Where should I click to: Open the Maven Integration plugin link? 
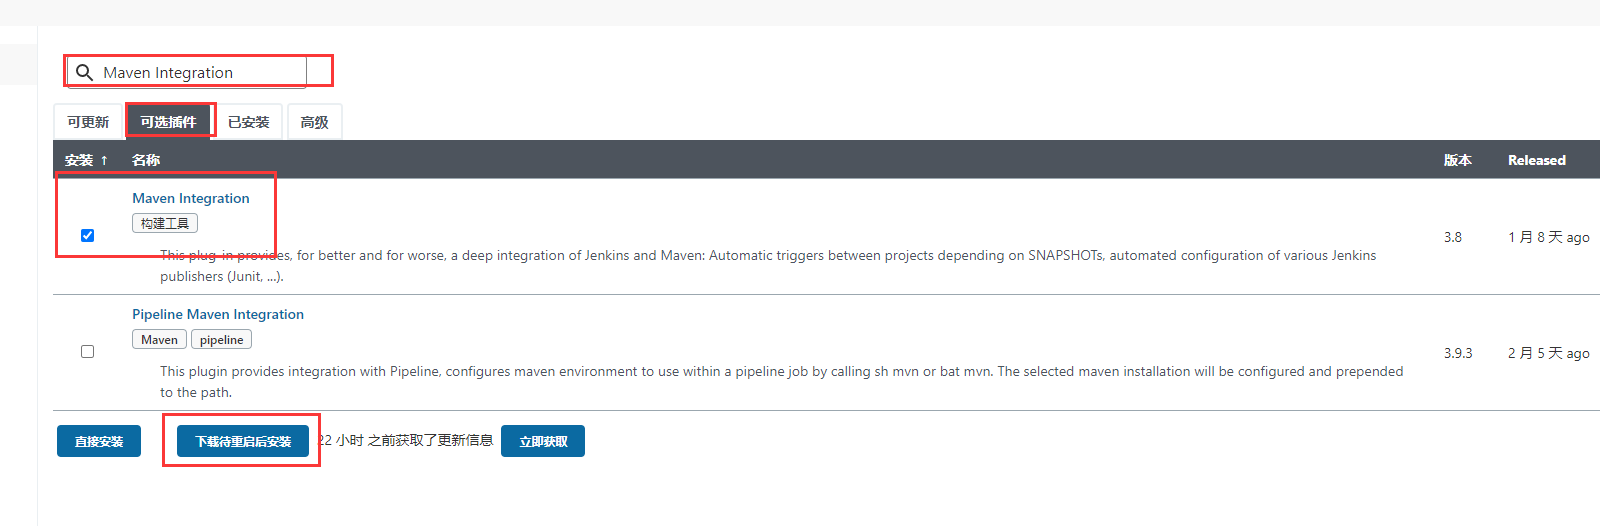coord(191,198)
